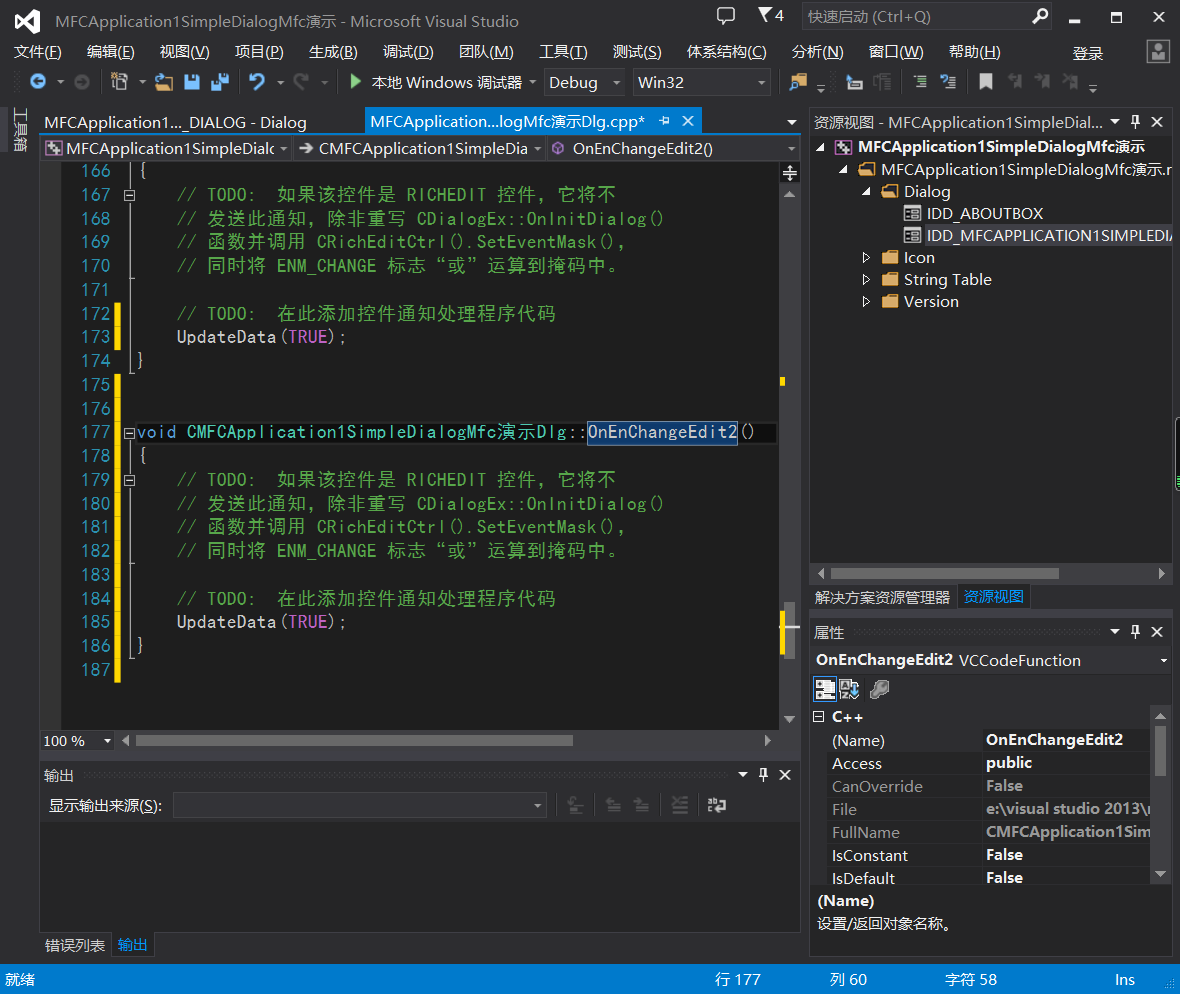Start debugging with the green play arrow

[x=355, y=82]
